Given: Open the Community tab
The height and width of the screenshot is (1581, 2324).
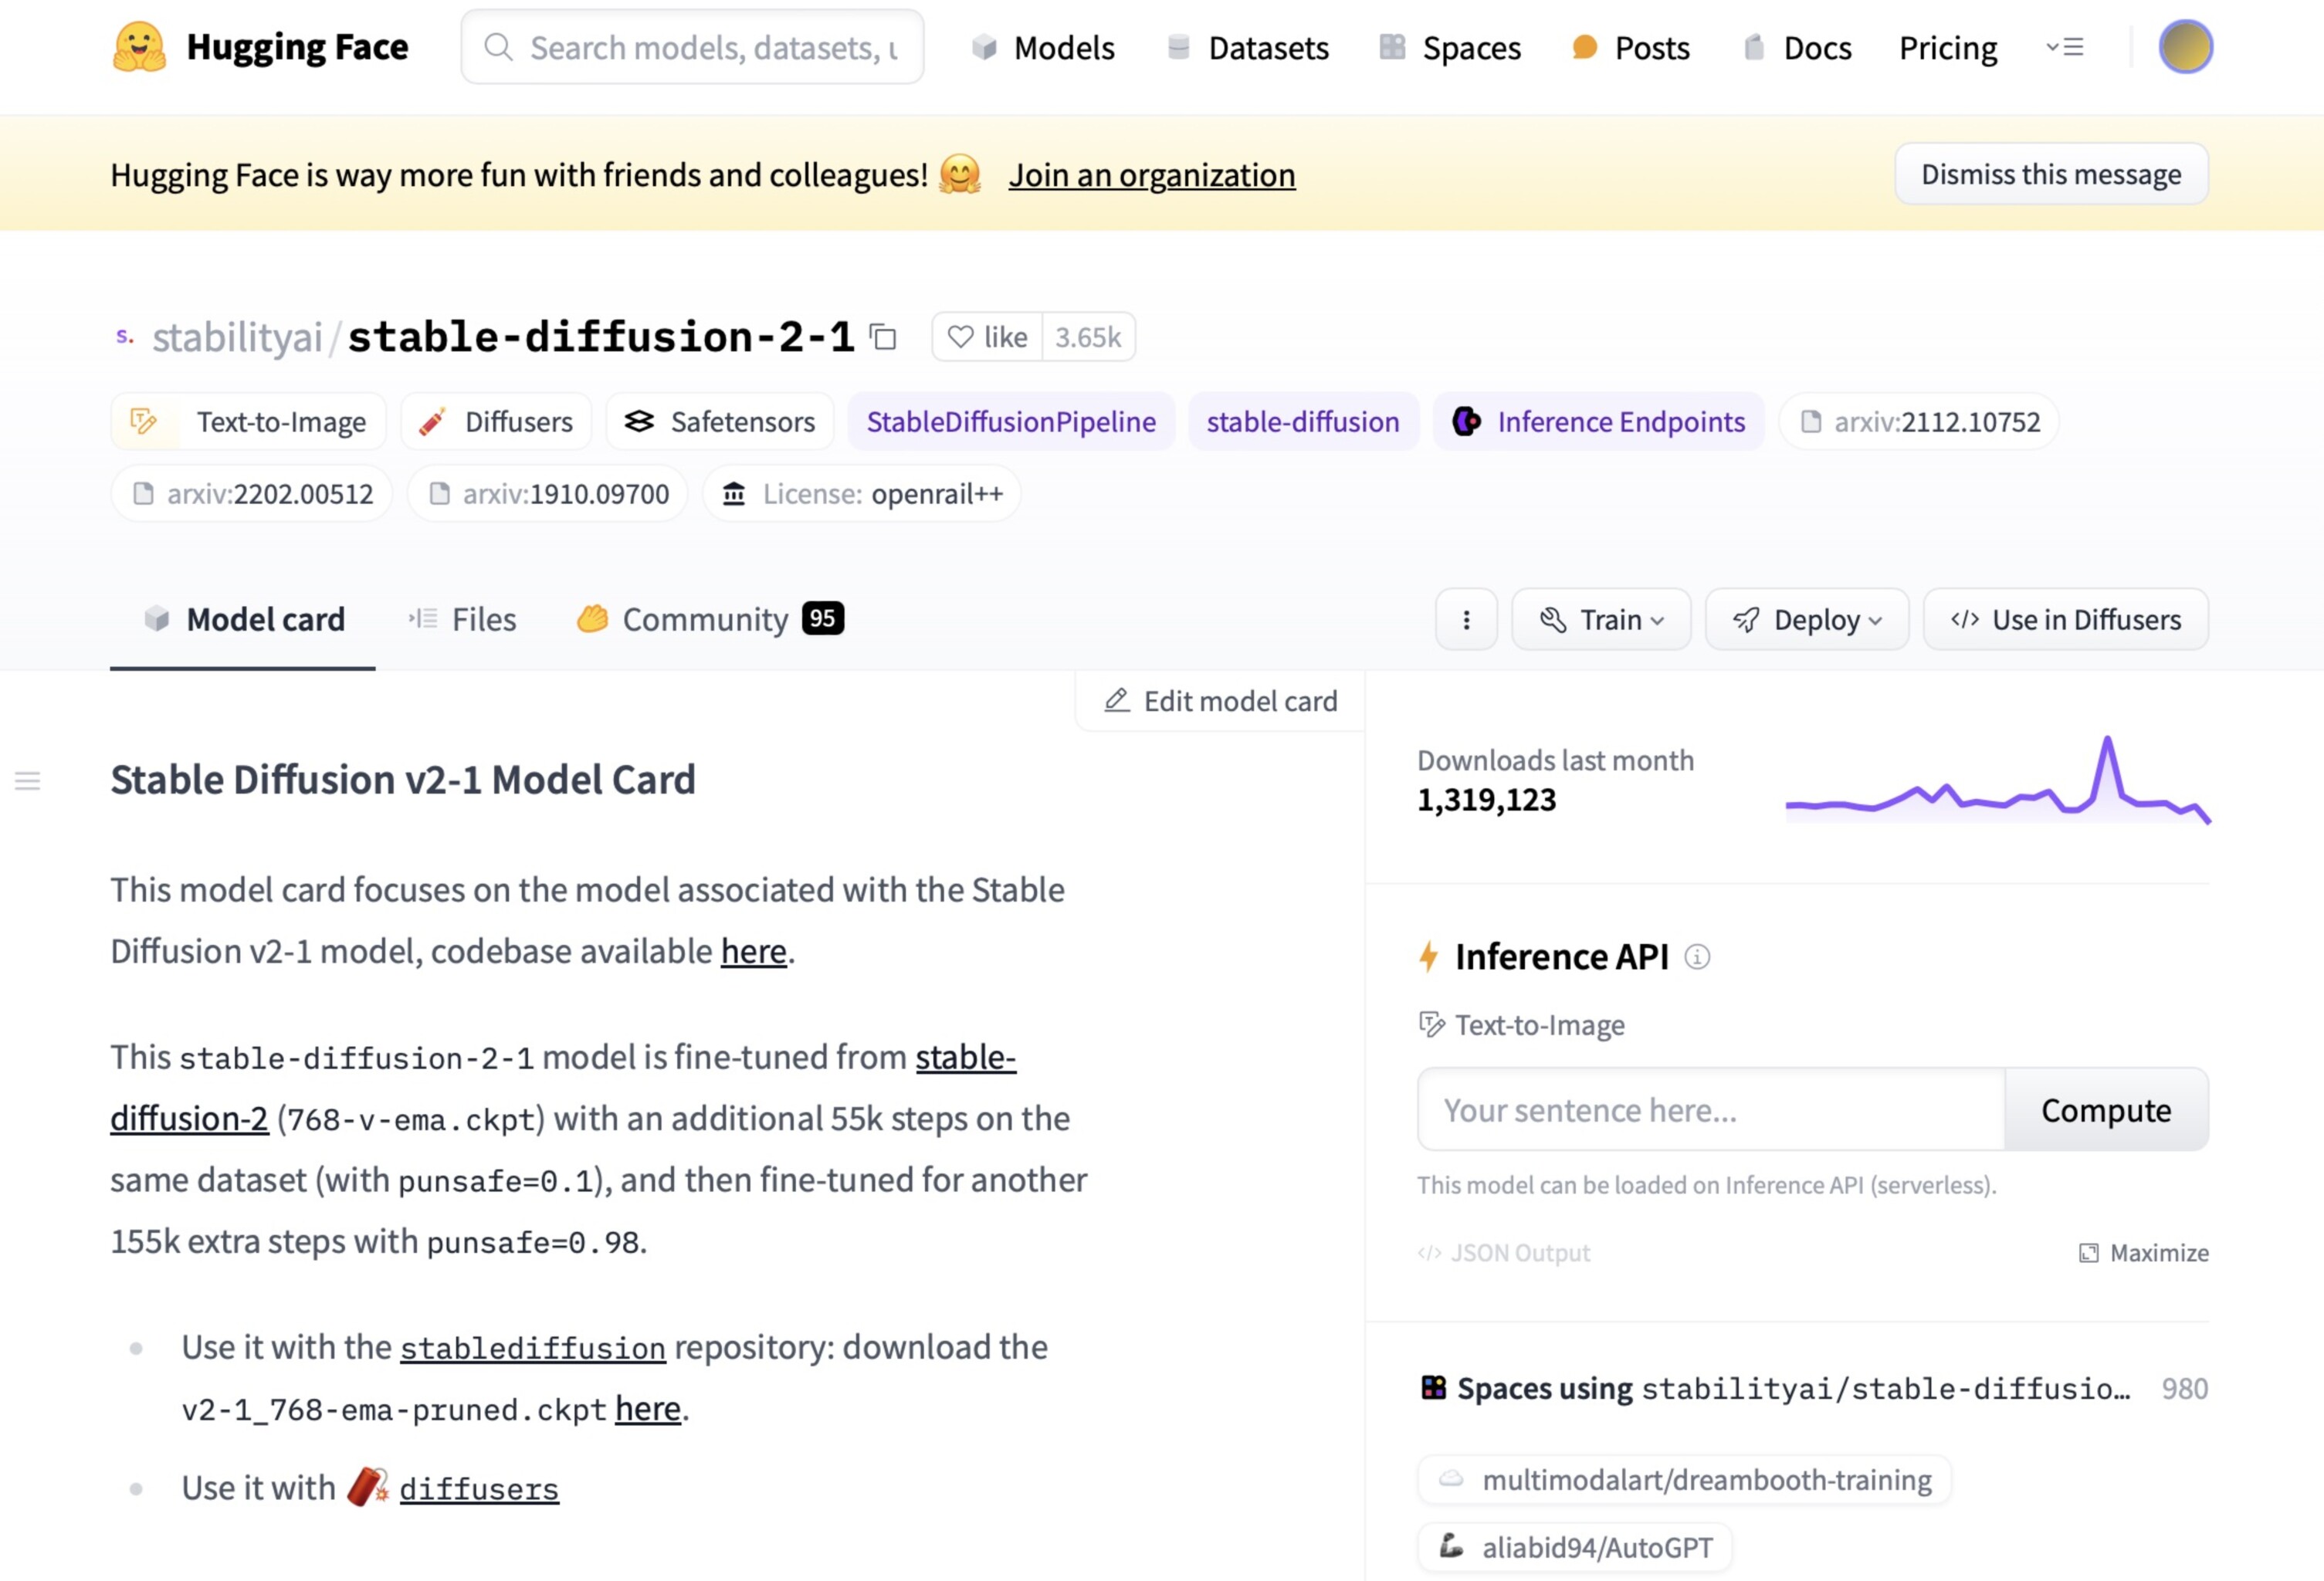Looking at the screenshot, I should [710, 620].
